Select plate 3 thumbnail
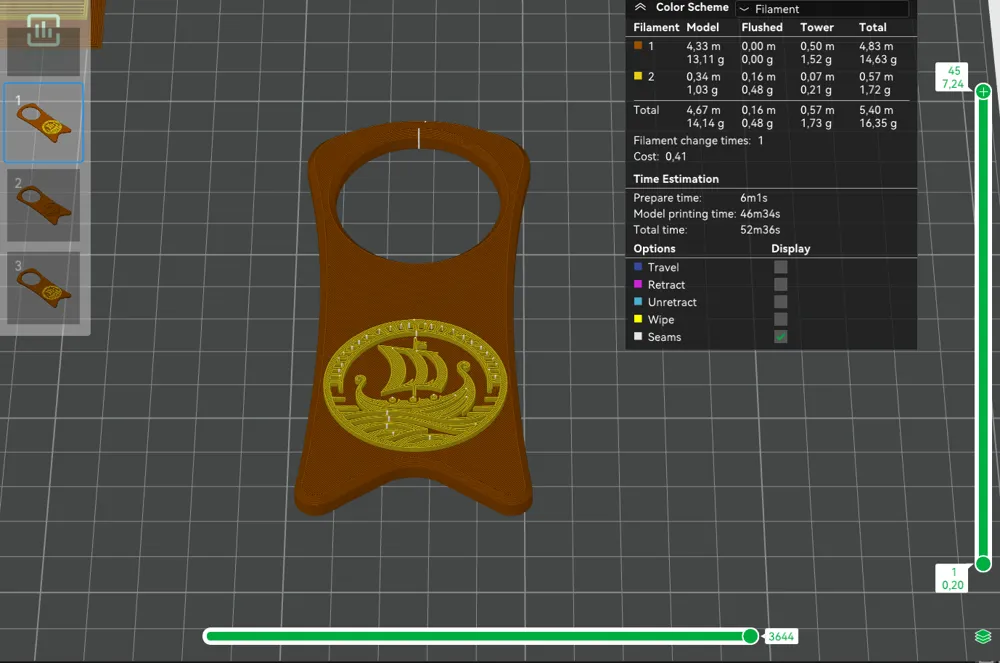 [43, 288]
